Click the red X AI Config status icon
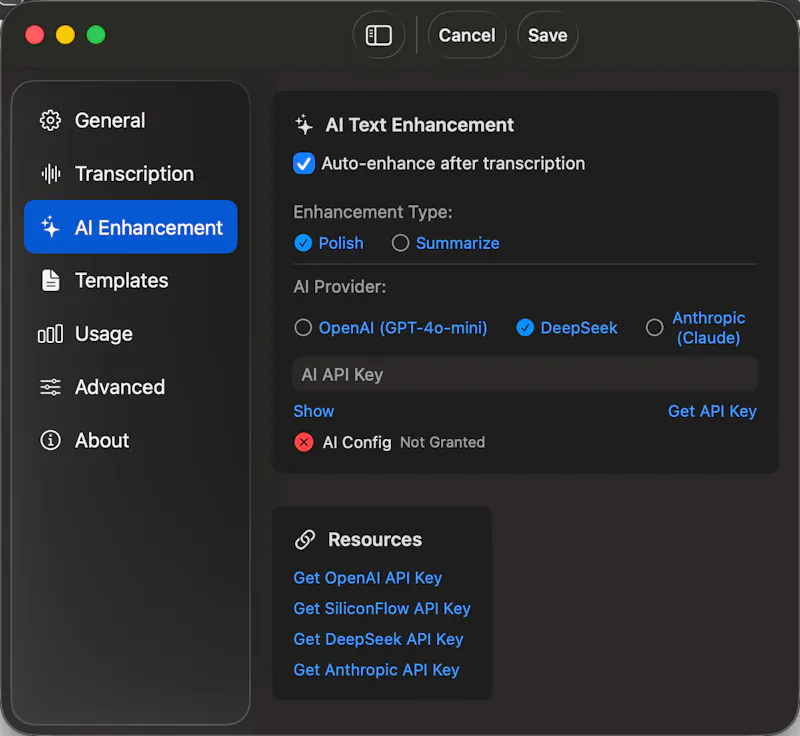Screen dimensions: 800x736 [x=304, y=442]
